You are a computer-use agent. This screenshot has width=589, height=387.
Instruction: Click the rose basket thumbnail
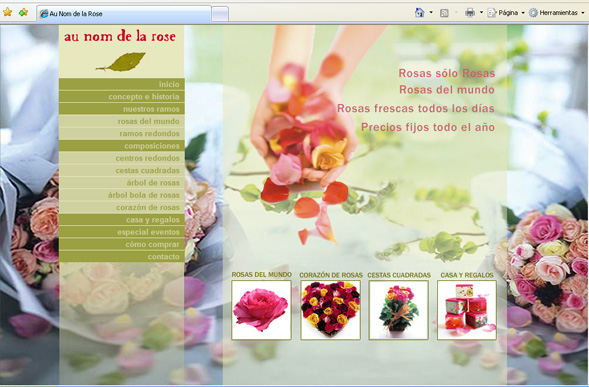tap(399, 310)
